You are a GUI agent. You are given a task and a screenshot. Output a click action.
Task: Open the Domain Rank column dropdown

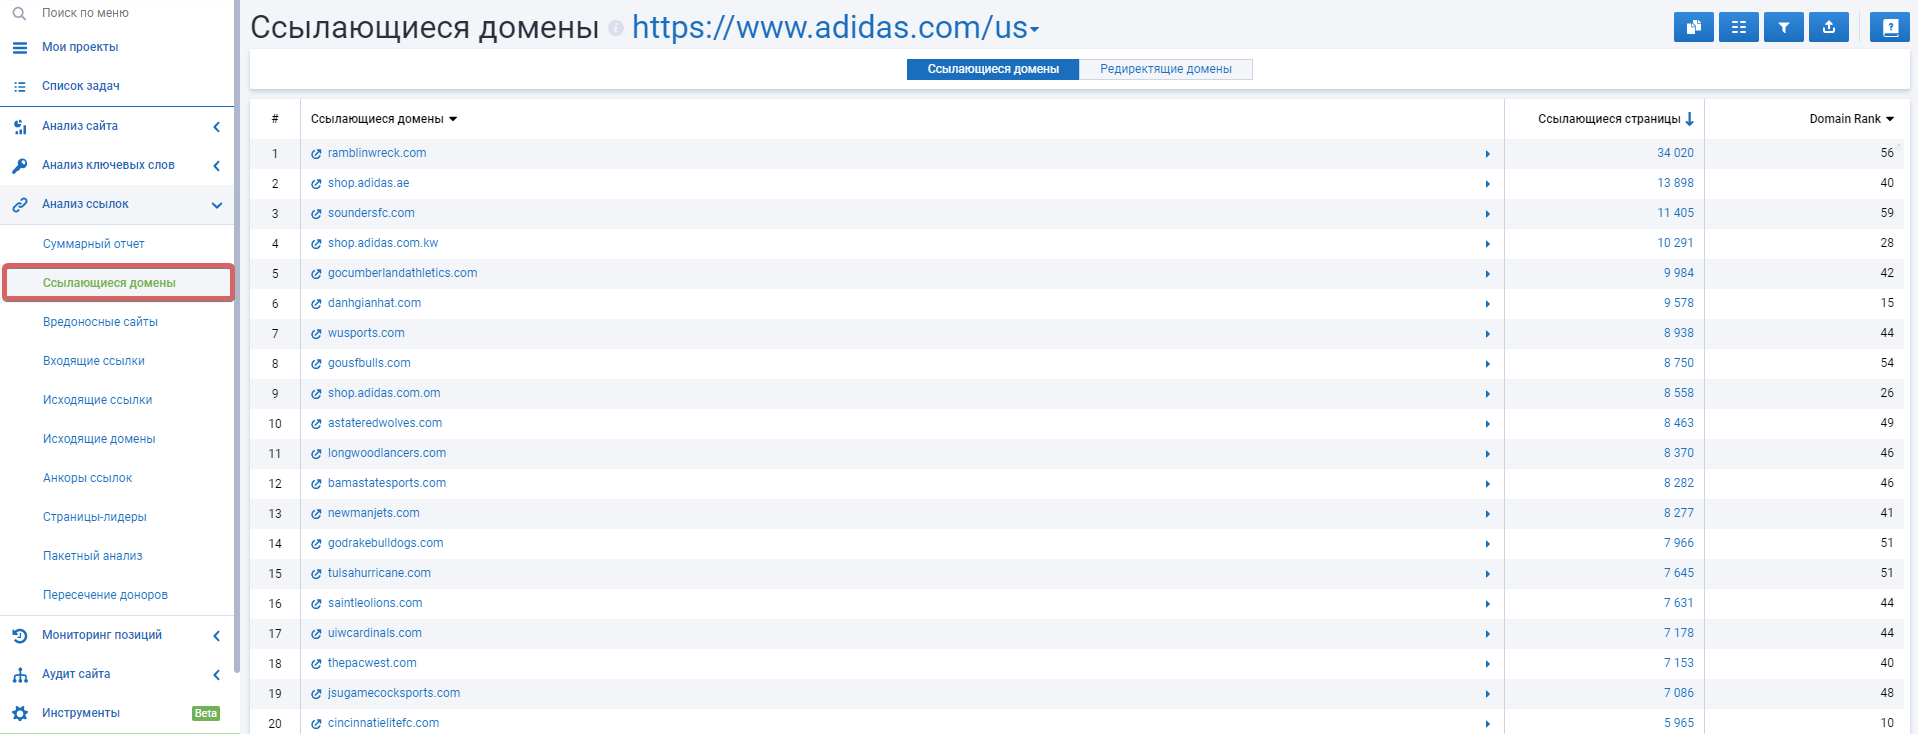tap(1890, 119)
